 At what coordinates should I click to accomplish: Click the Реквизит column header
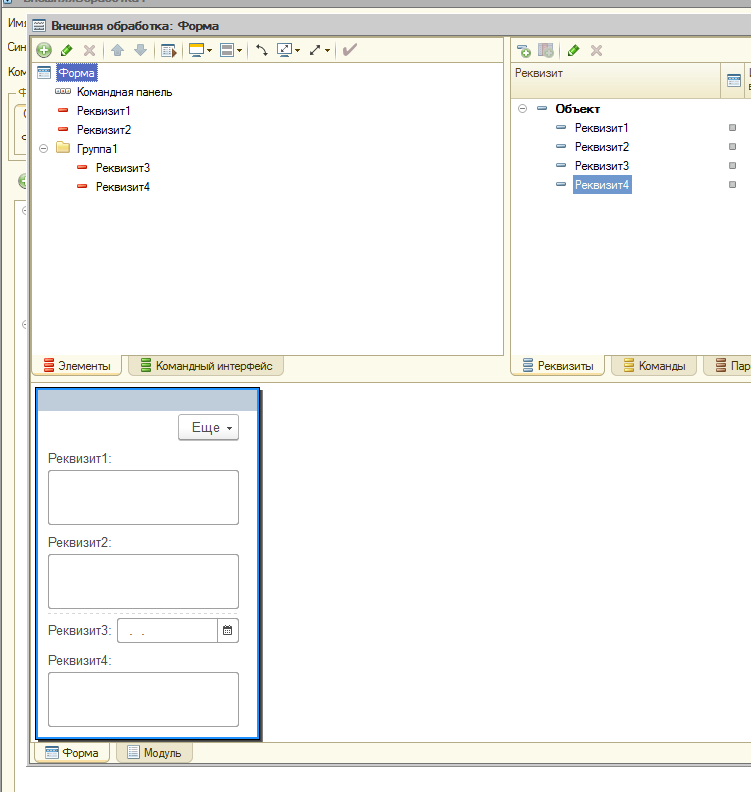click(616, 80)
